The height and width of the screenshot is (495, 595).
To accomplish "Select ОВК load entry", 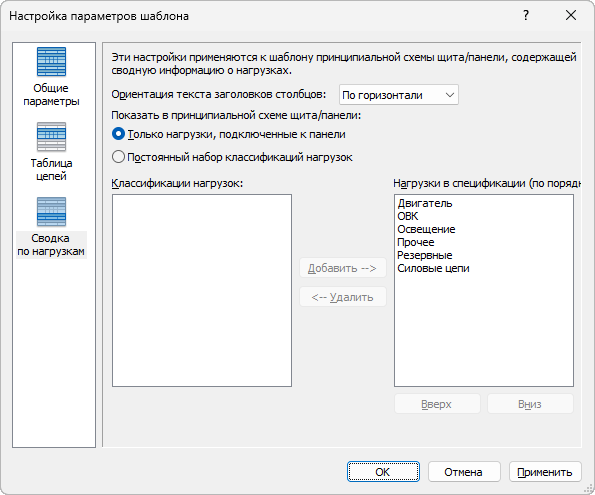I will [x=408, y=216].
